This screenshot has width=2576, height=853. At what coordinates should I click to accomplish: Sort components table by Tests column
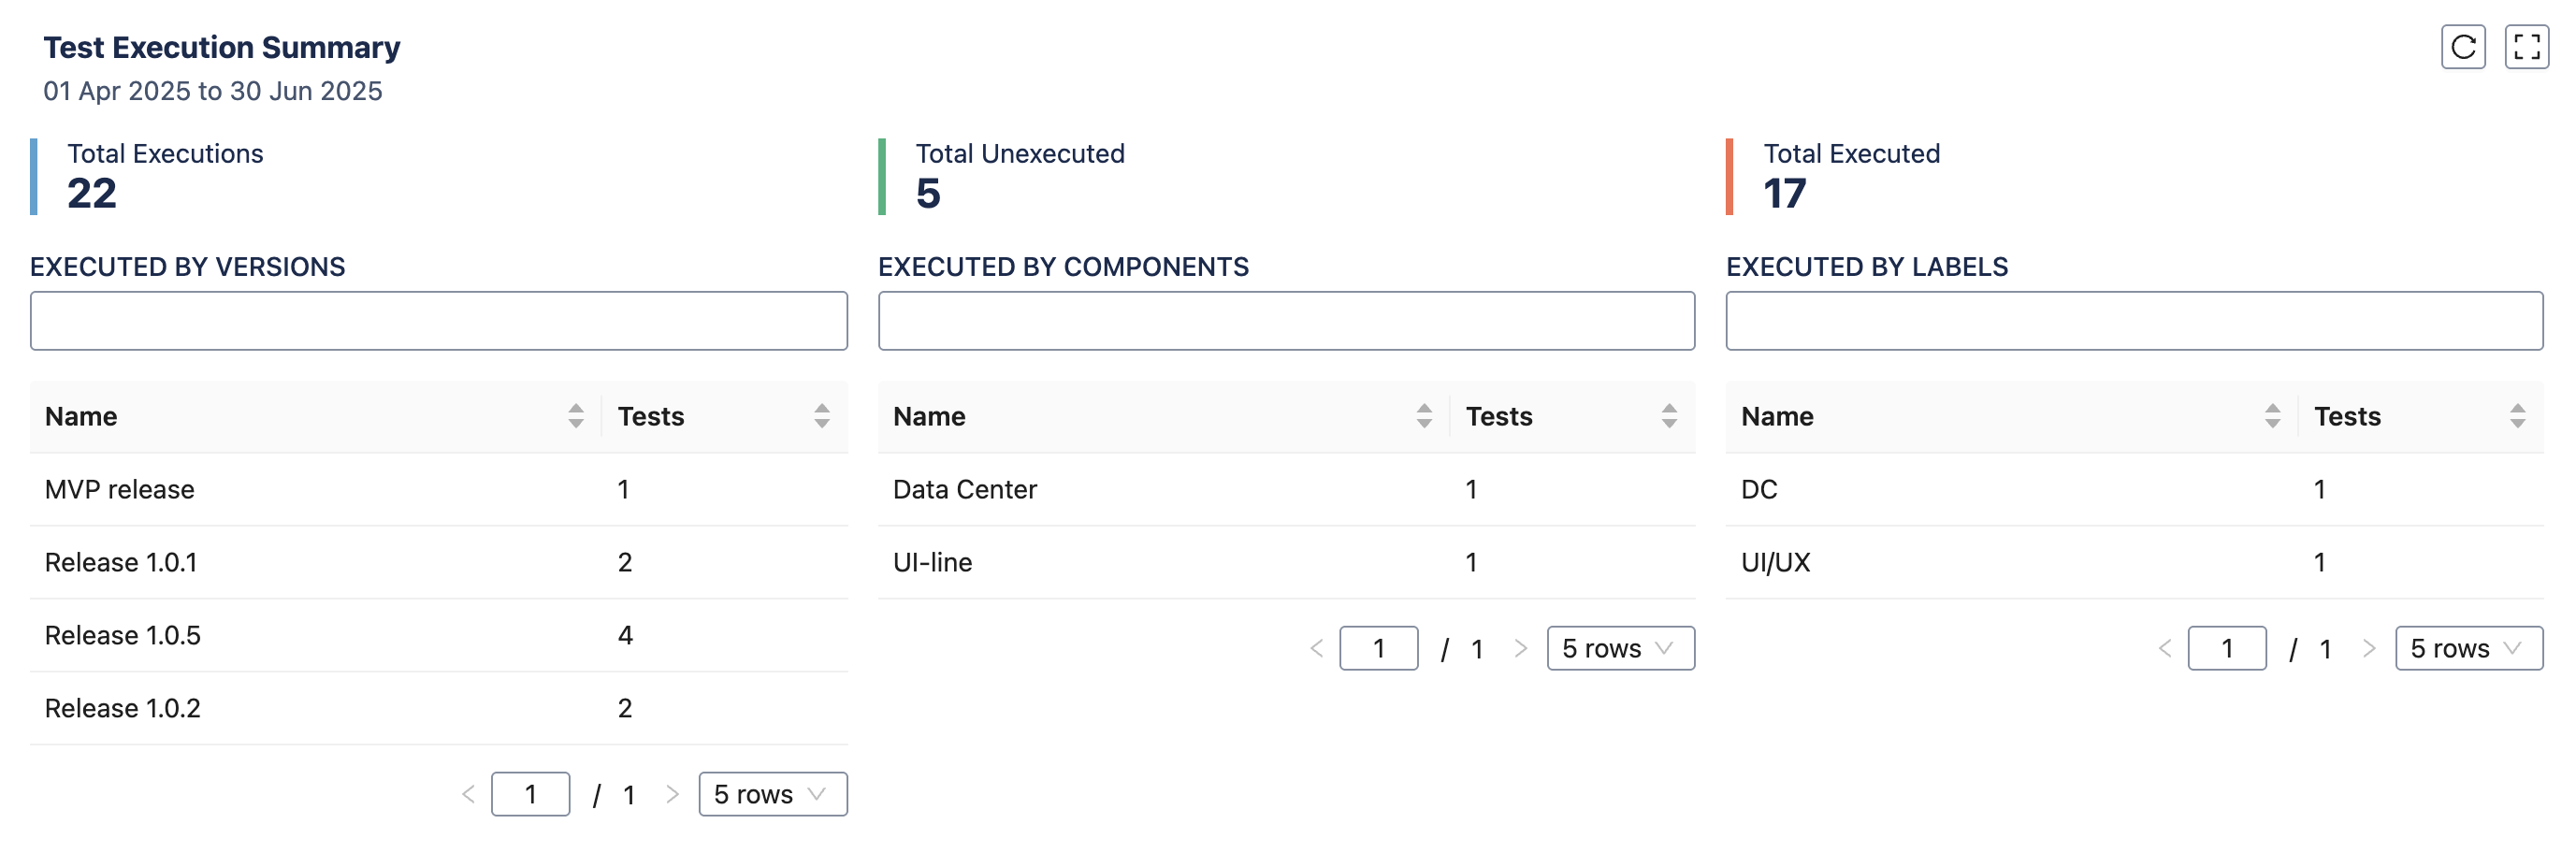pyautogui.click(x=1669, y=416)
